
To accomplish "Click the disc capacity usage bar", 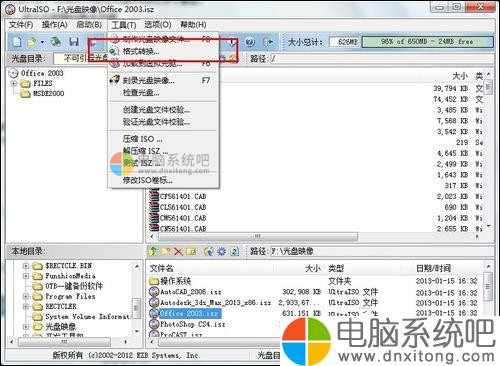I will [428, 42].
